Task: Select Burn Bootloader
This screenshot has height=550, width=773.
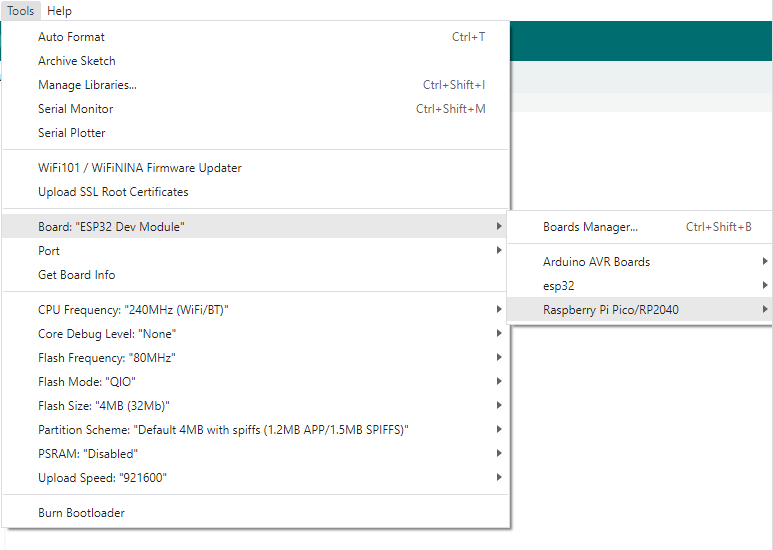Action: point(81,513)
